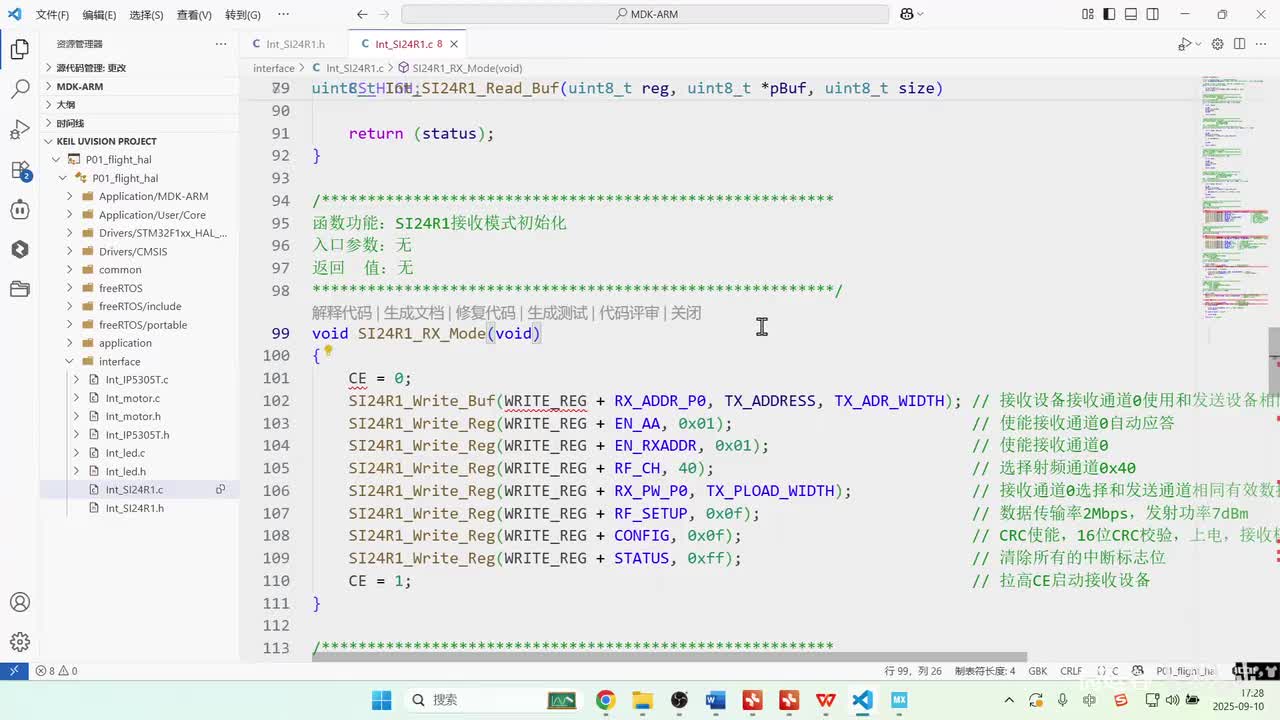Image resolution: width=1280 pixels, height=720 pixels.
Task: Expand the MDK-ARM section
Action: 139,86
